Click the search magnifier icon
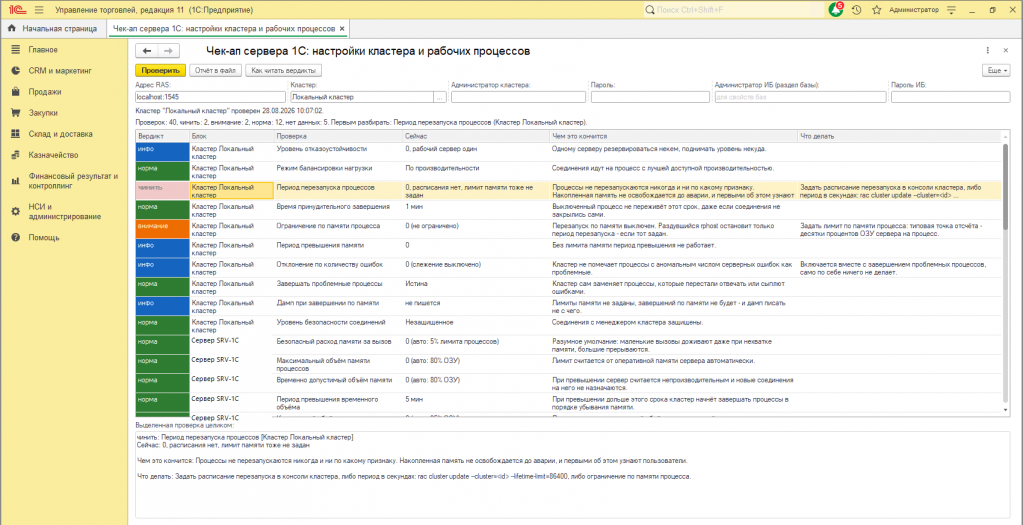This screenshot has width=1023, height=525. (650, 10)
